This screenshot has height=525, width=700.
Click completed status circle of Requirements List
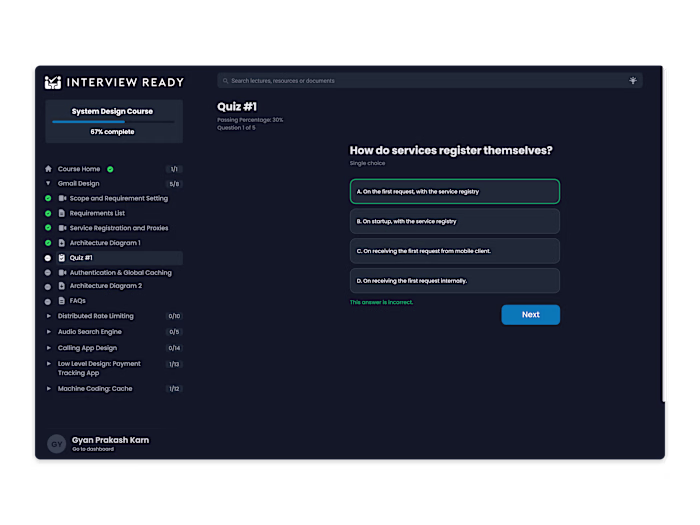[48, 213]
